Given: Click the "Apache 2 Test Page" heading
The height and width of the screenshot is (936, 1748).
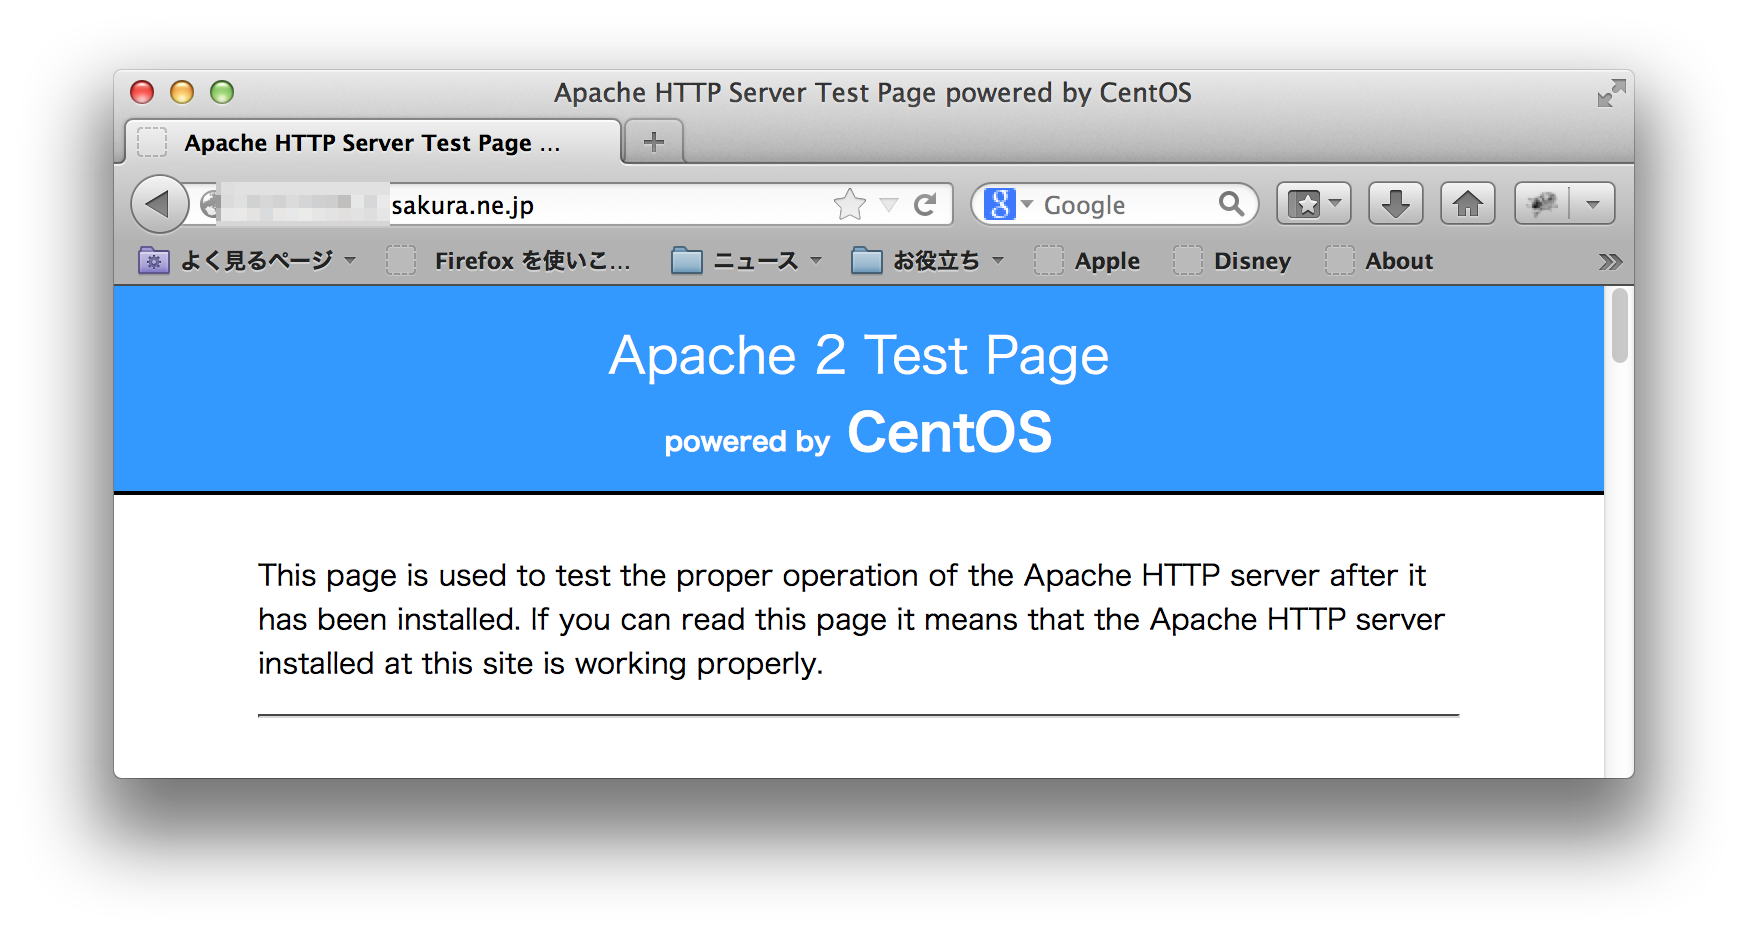Looking at the screenshot, I should 859,356.
